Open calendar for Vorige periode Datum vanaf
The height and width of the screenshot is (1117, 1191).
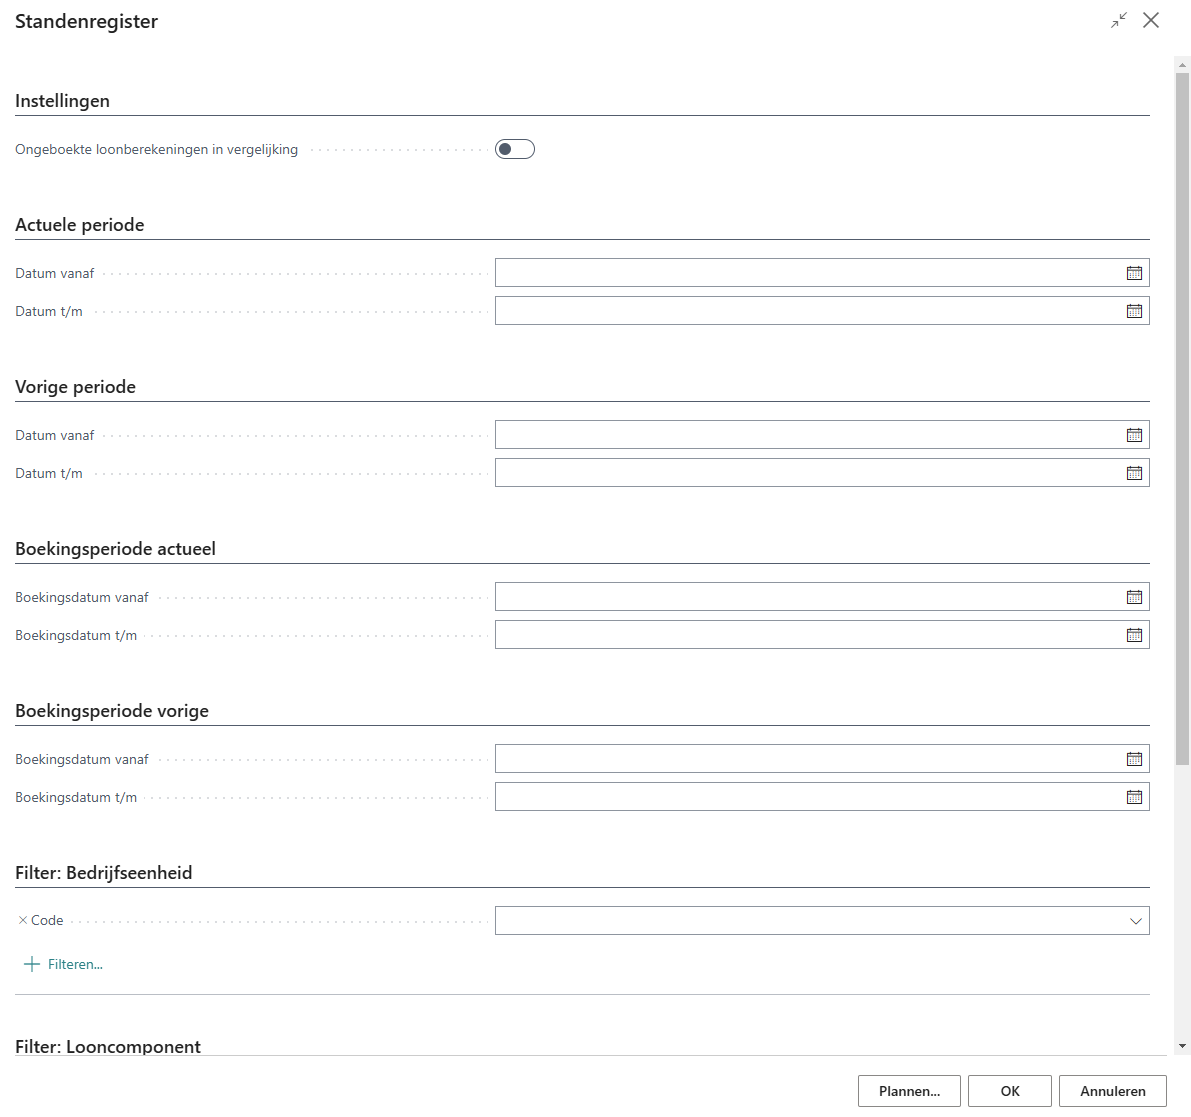pos(1134,435)
